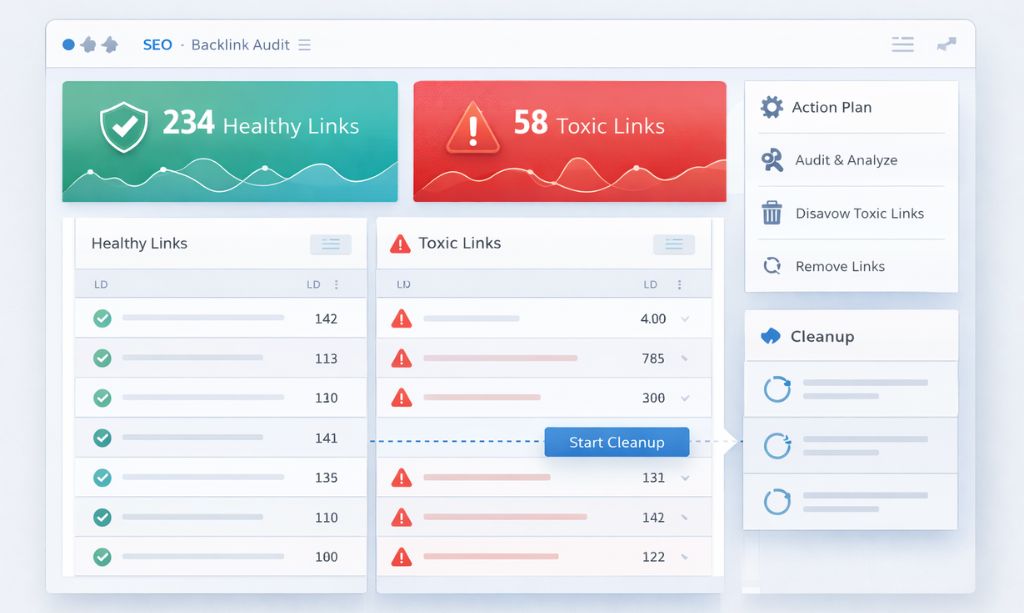Select the Audit & Analyze magnifier icon
Viewport: 1024px width, 613px height.
coord(771,160)
